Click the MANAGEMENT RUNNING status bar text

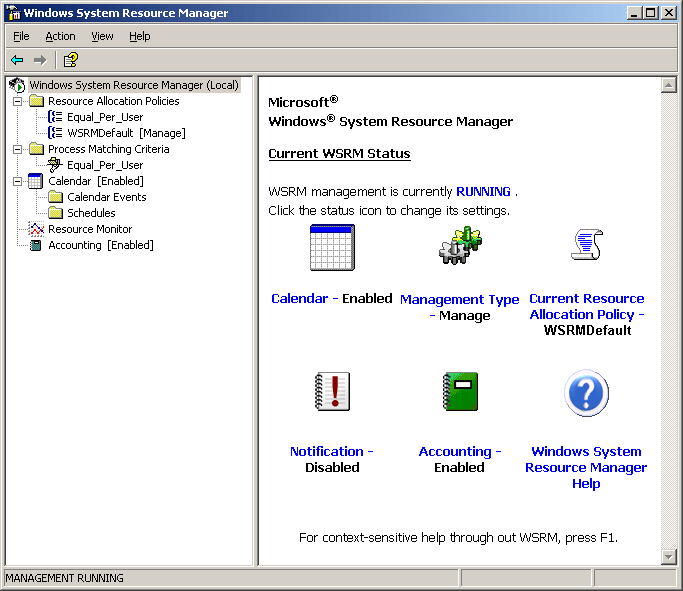click(x=64, y=578)
